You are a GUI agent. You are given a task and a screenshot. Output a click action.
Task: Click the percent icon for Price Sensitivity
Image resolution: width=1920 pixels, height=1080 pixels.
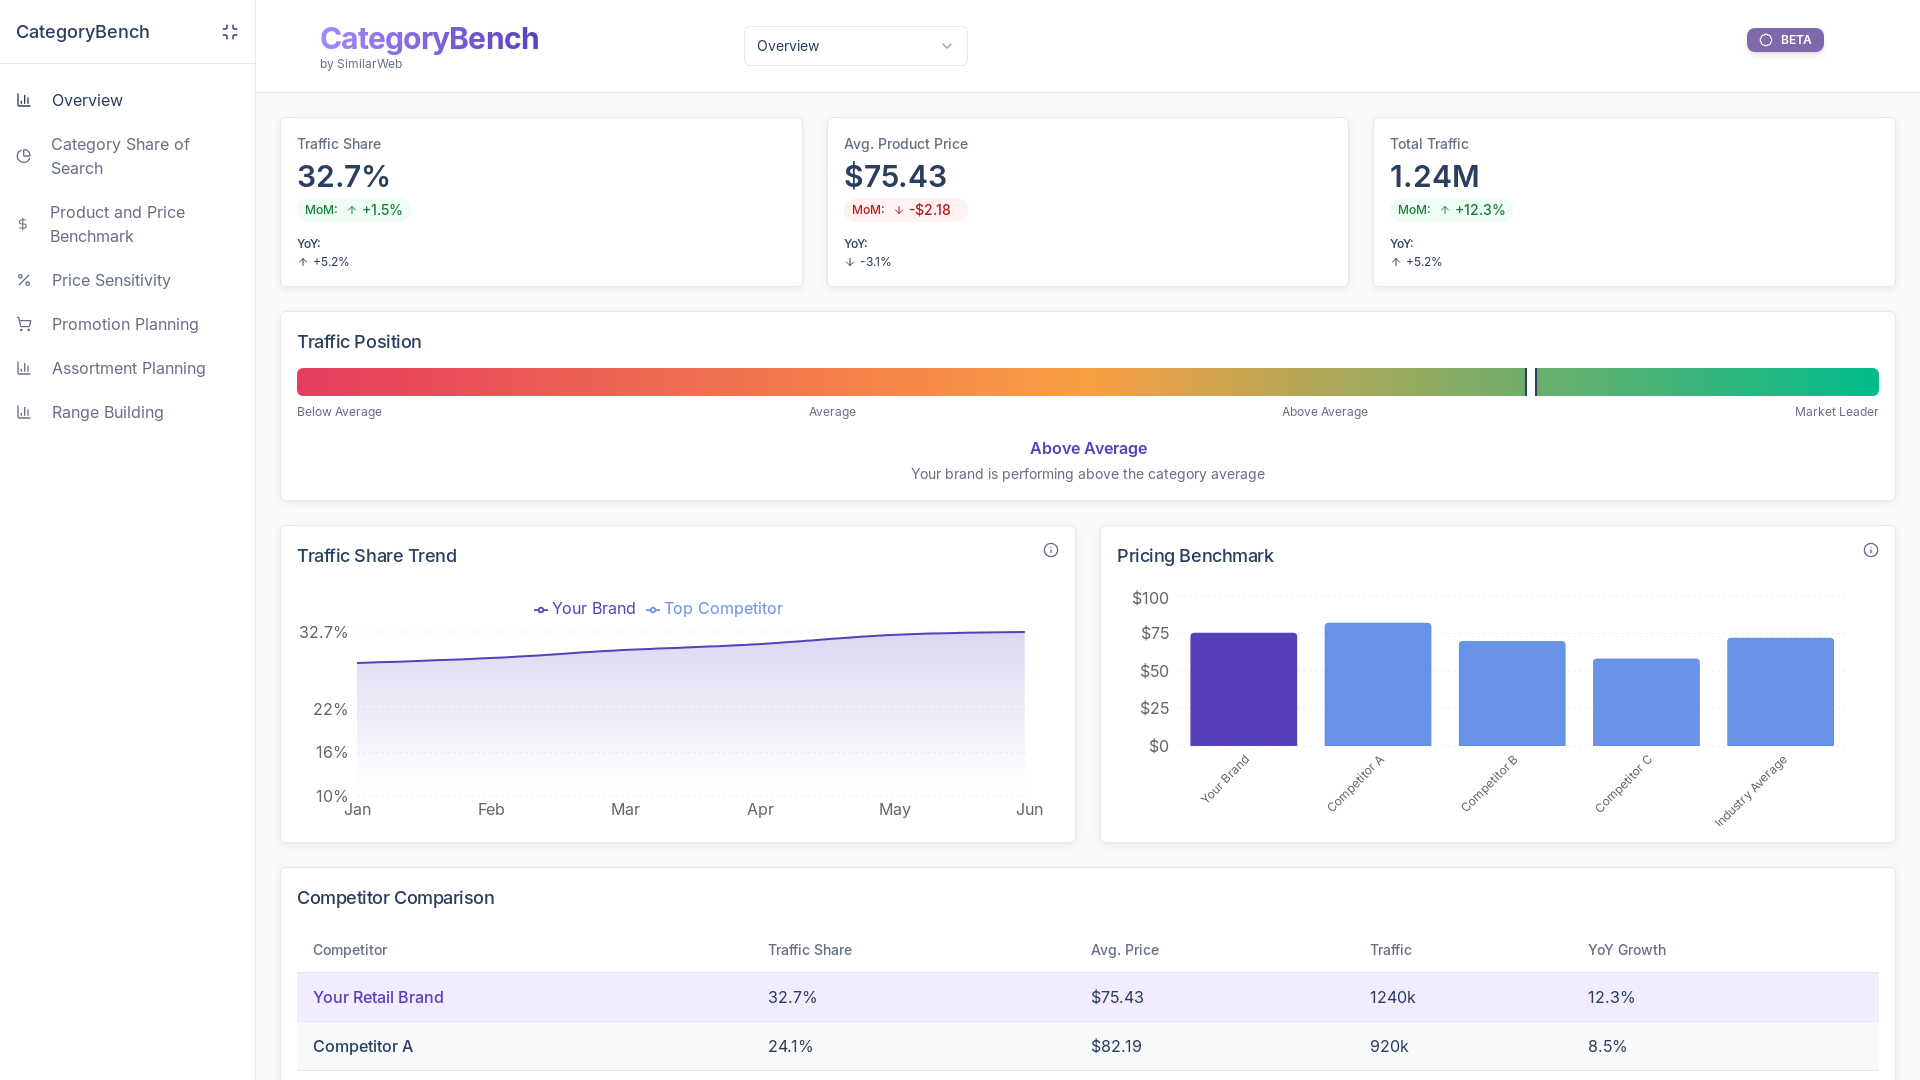[24, 280]
